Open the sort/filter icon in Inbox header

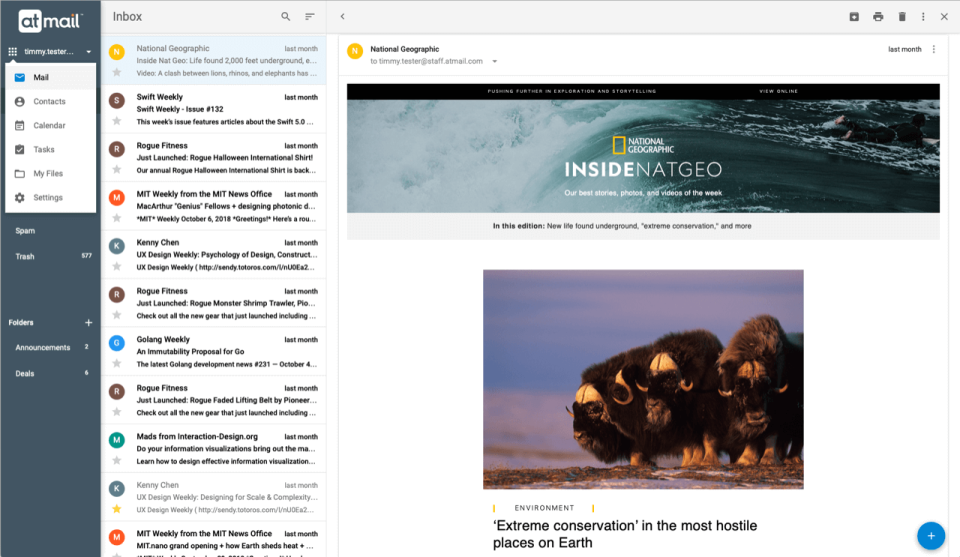(x=310, y=17)
